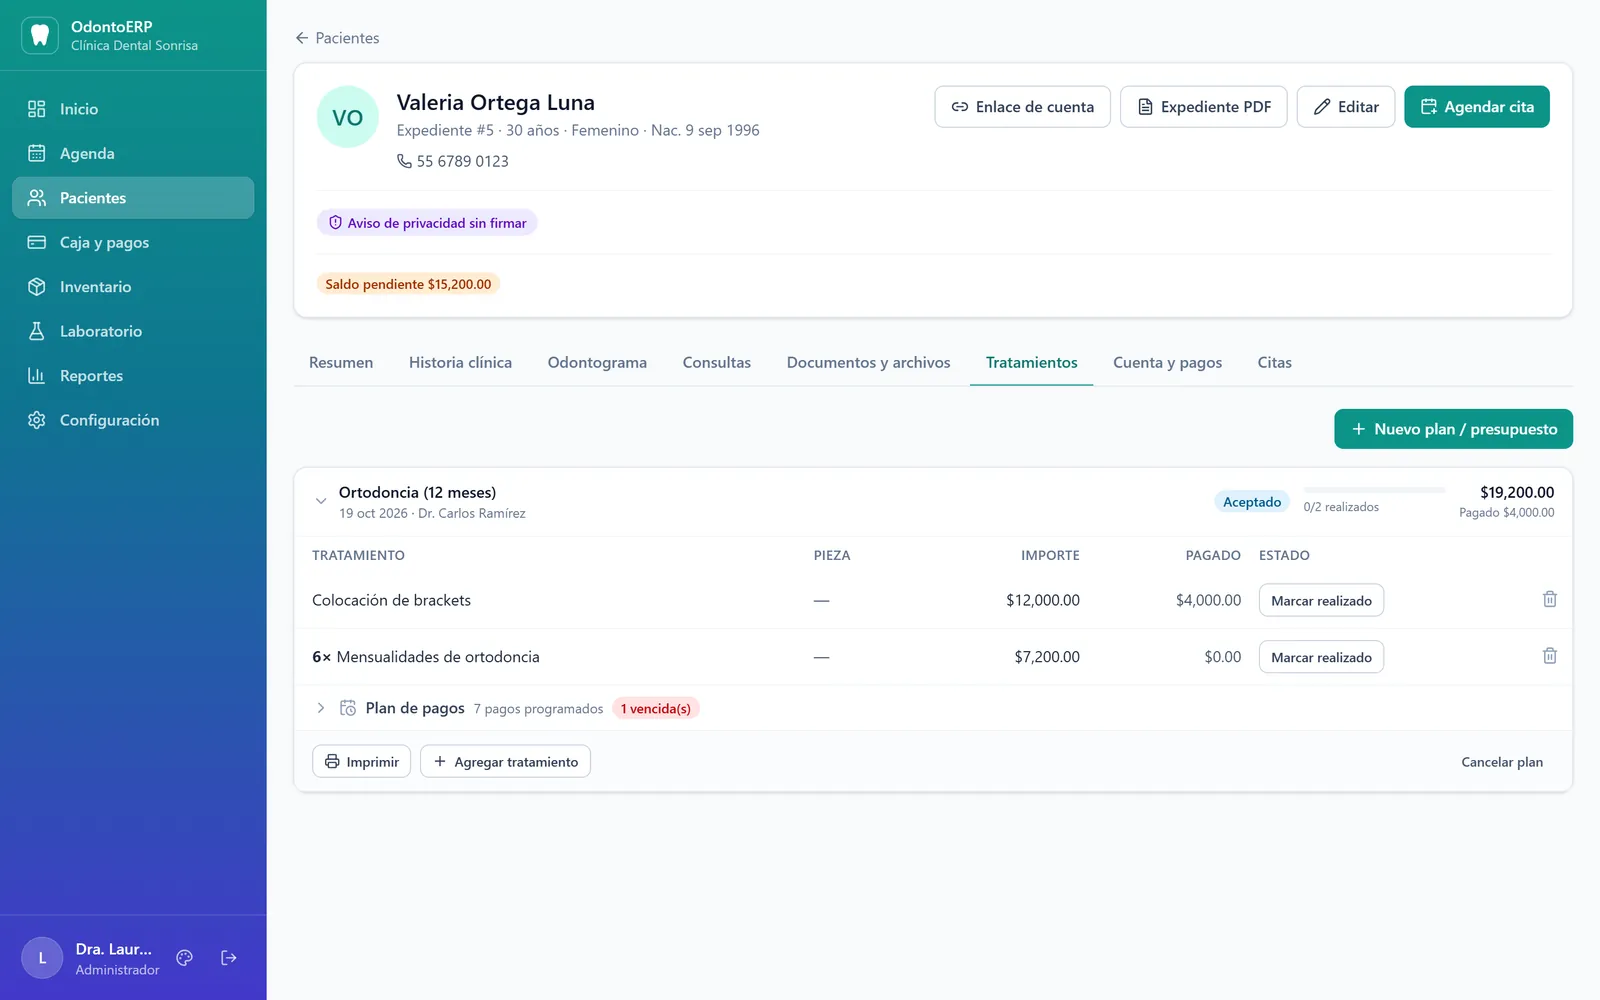Click the OdontoERP tooth logo
This screenshot has width=1600, height=1000.
40,35
